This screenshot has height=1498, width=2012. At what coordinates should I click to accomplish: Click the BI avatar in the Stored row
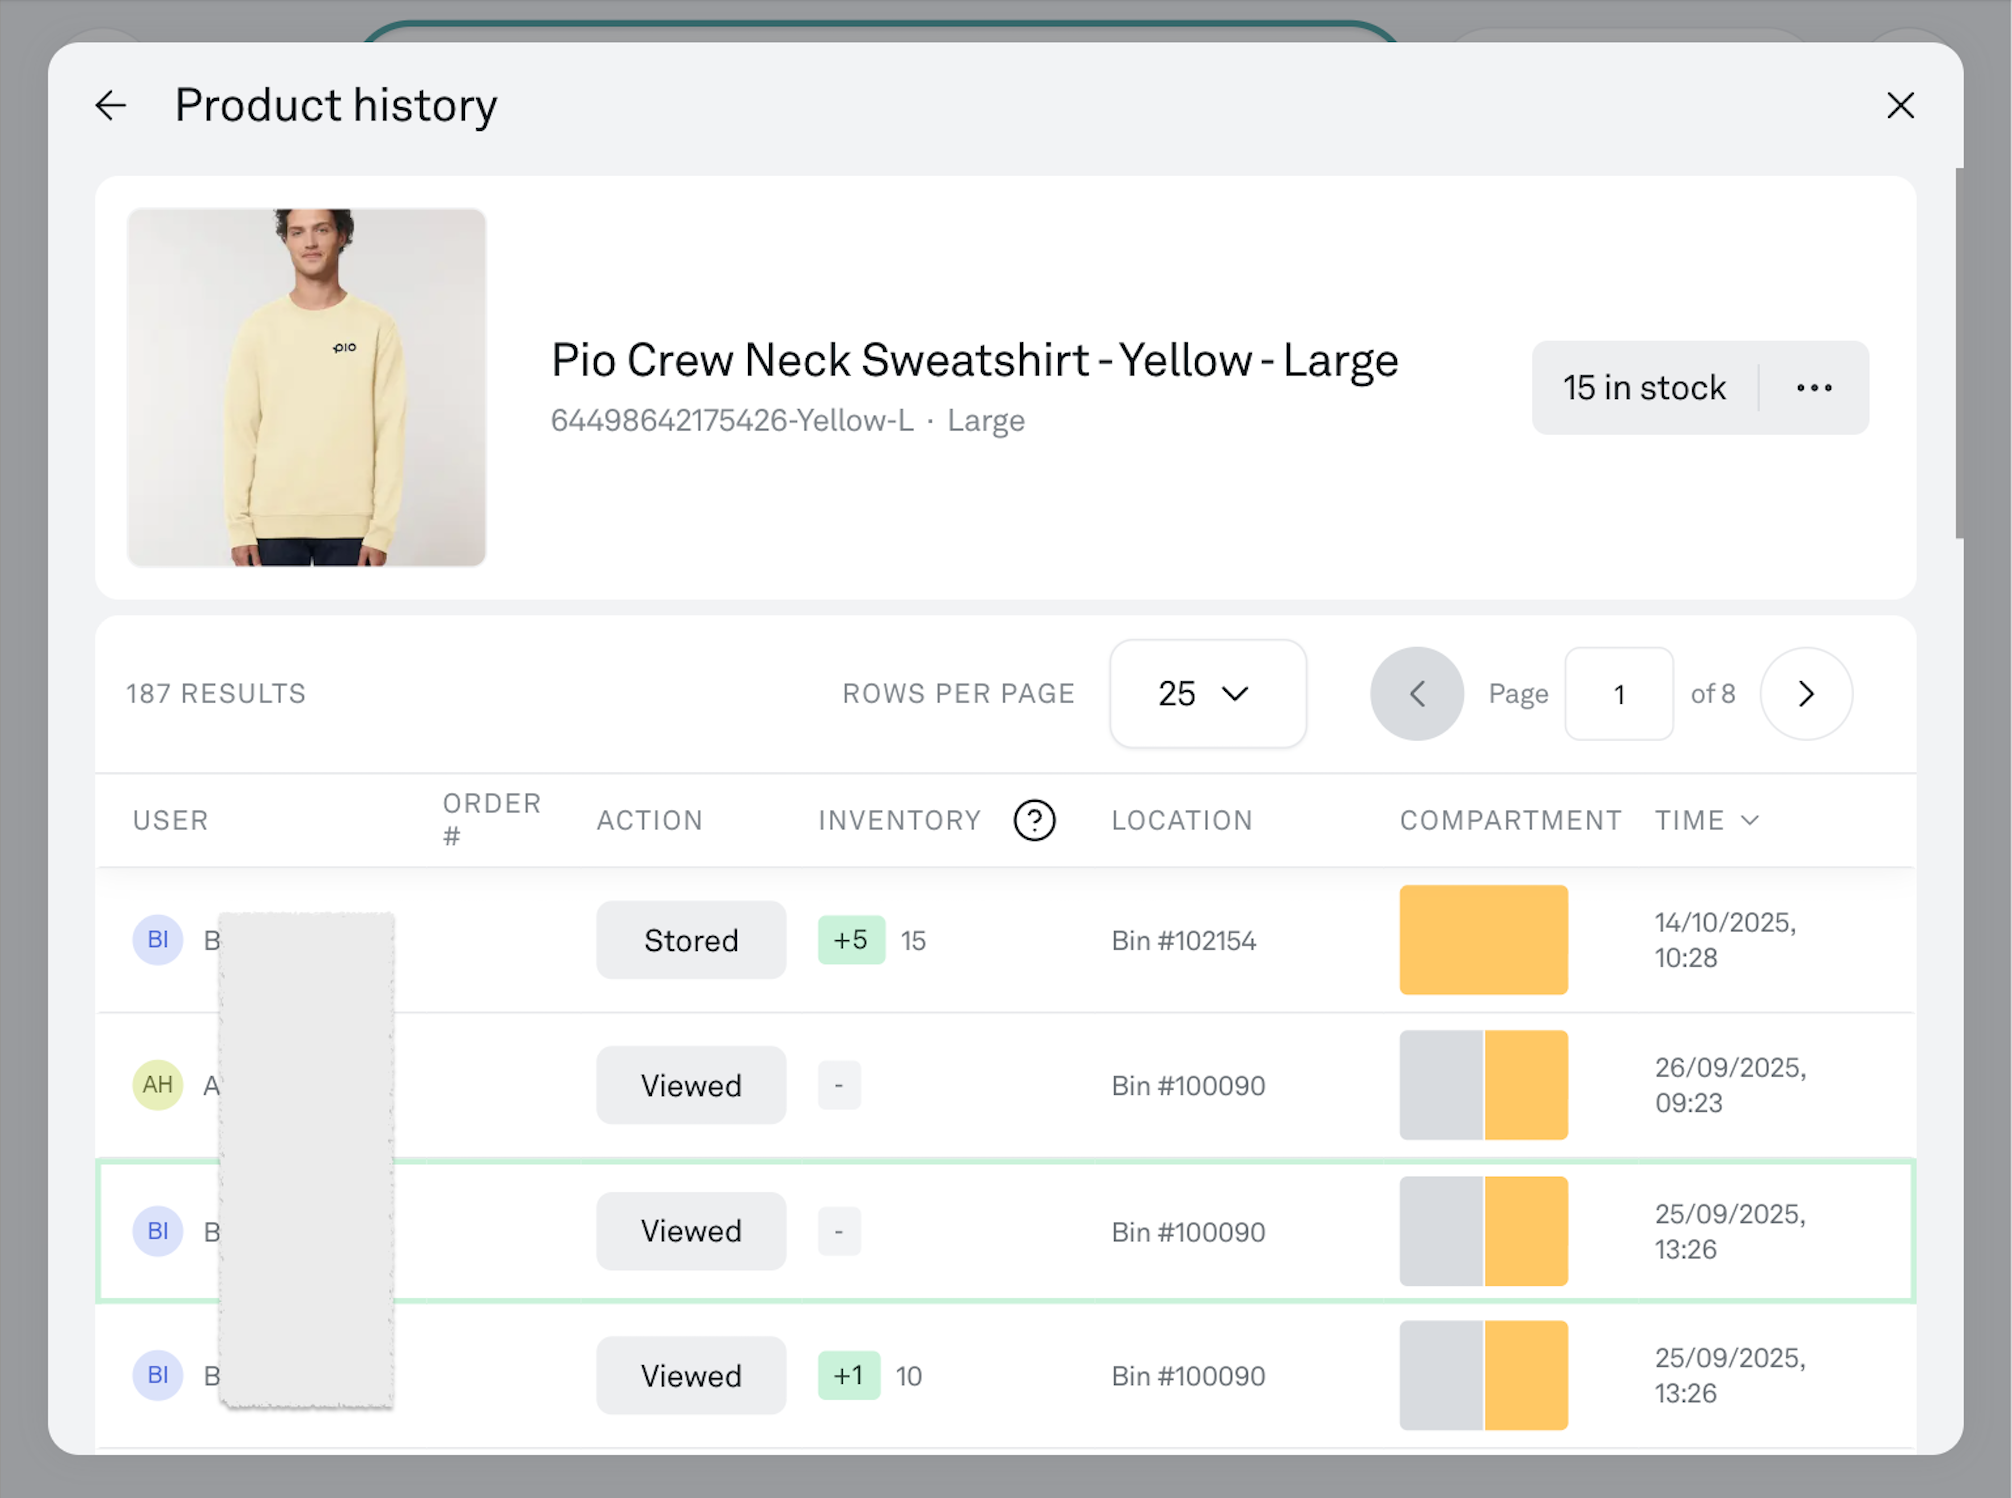158,940
